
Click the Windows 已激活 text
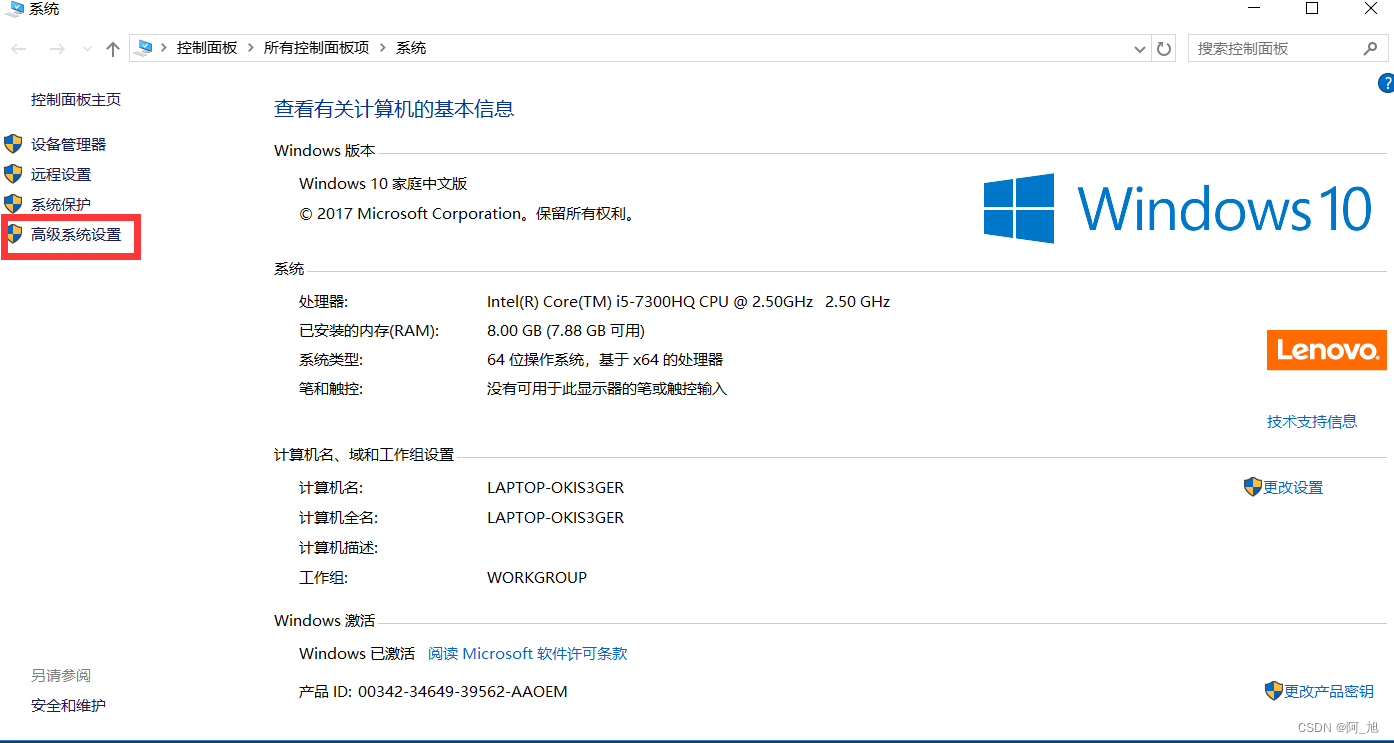pos(357,653)
